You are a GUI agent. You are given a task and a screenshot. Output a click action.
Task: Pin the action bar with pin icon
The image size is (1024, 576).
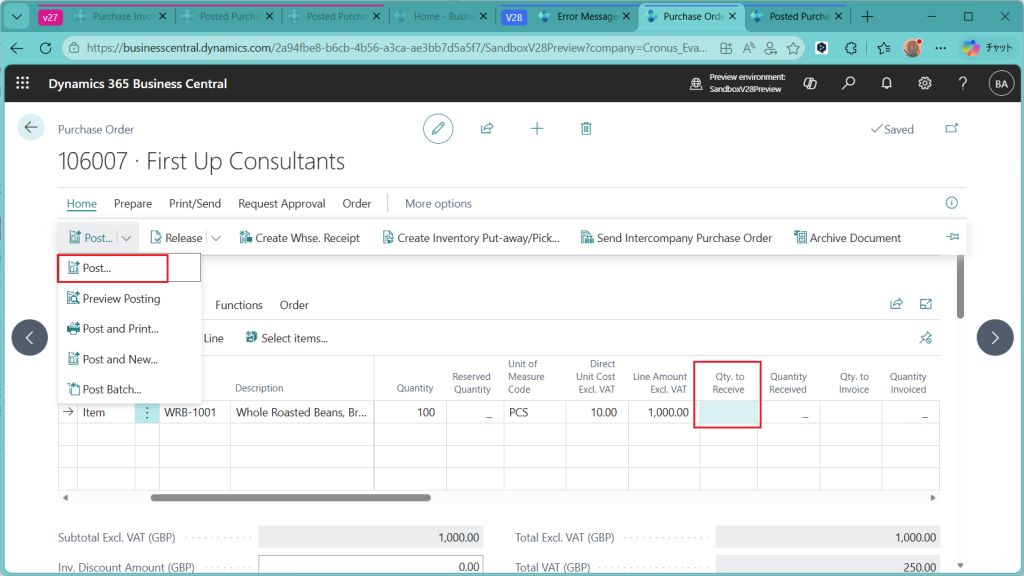point(951,238)
